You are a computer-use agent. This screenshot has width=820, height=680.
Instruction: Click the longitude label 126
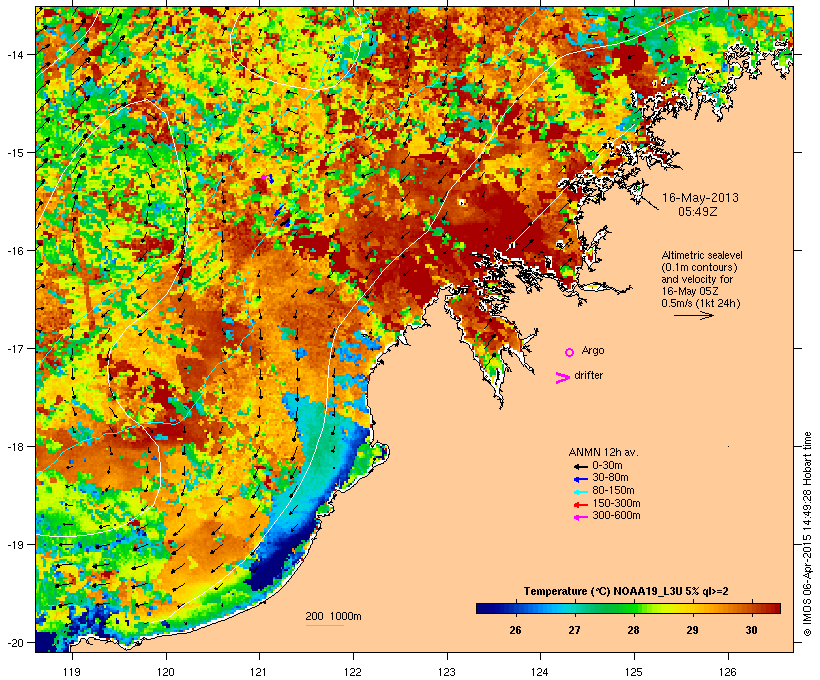728,672
